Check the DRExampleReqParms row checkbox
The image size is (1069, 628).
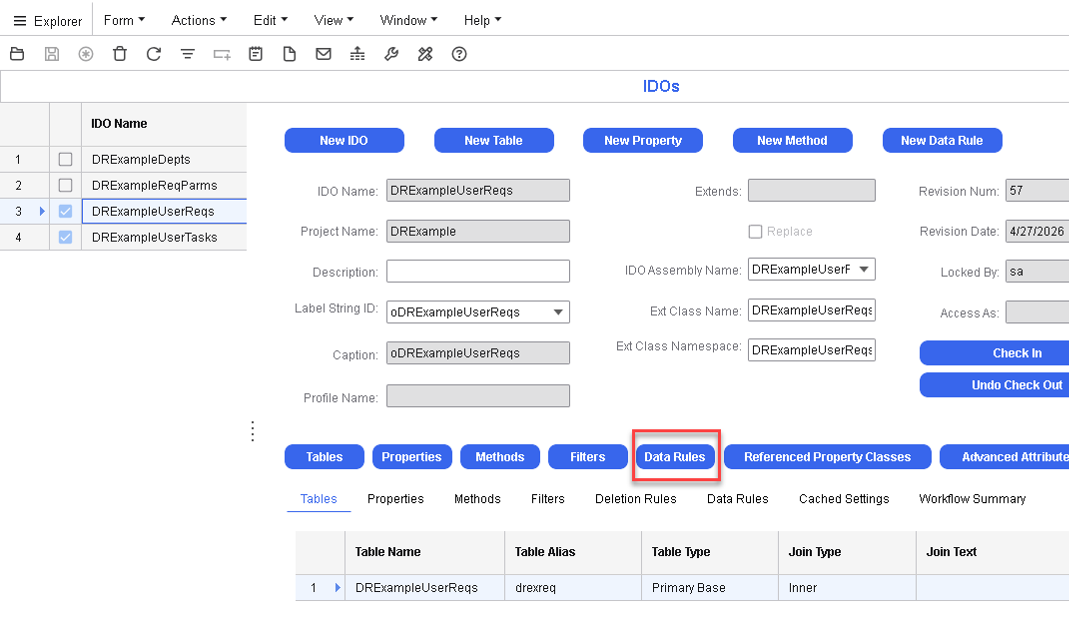(x=65, y=185)
